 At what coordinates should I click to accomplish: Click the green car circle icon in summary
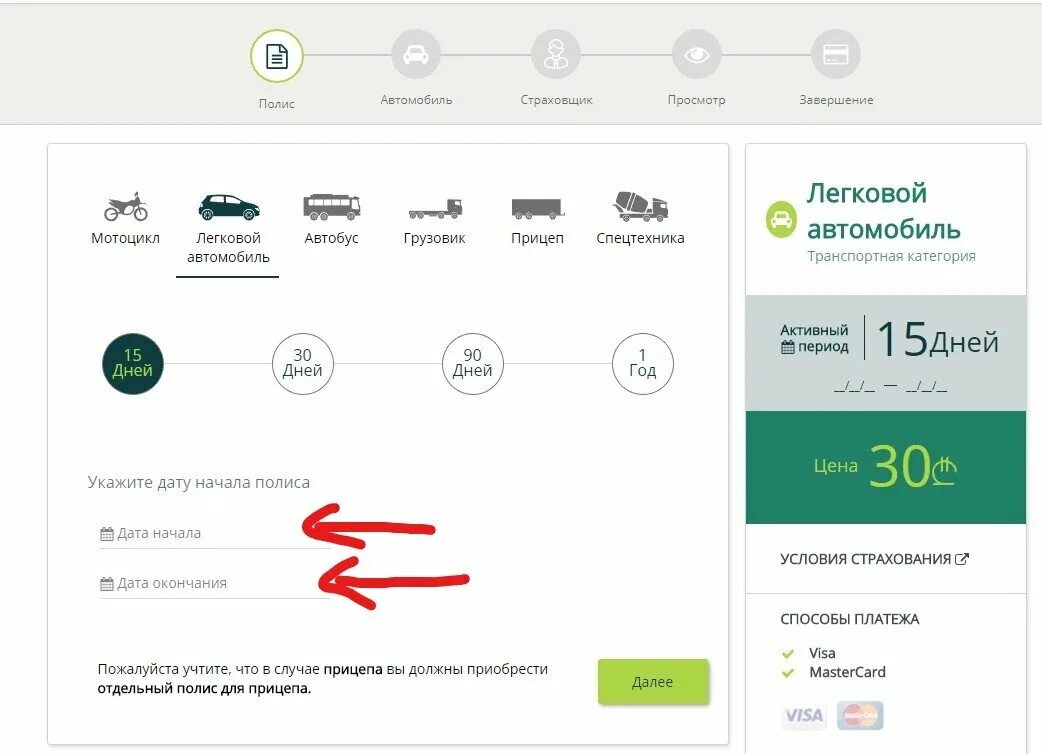[x=781, y=219]
